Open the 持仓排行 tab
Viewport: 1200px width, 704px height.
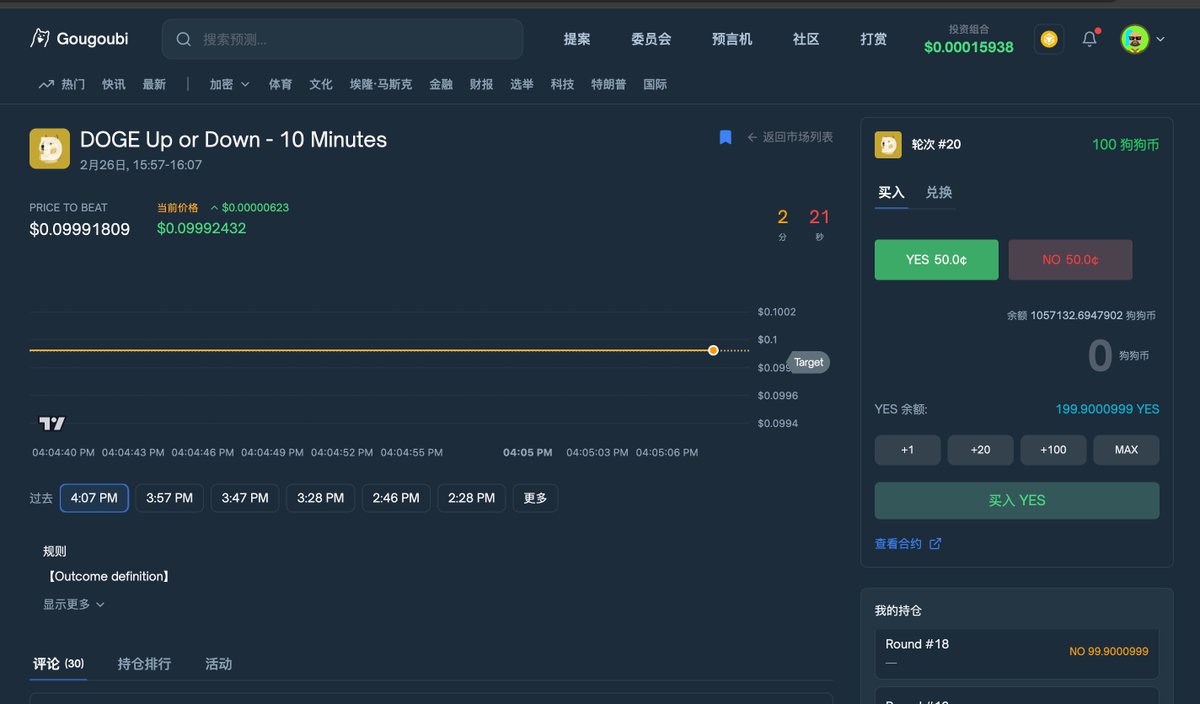click(144, 664)
